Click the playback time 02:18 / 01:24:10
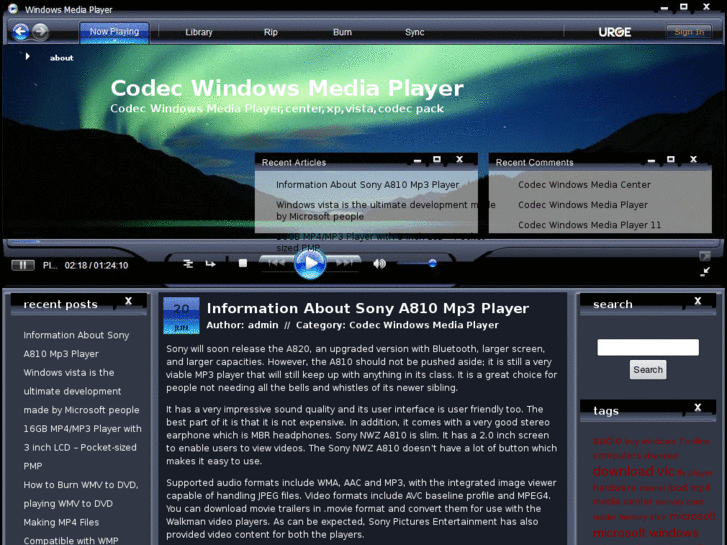 [96, 265]
